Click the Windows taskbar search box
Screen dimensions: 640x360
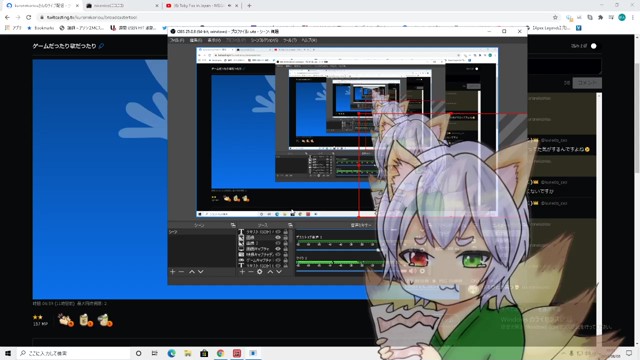73,353
